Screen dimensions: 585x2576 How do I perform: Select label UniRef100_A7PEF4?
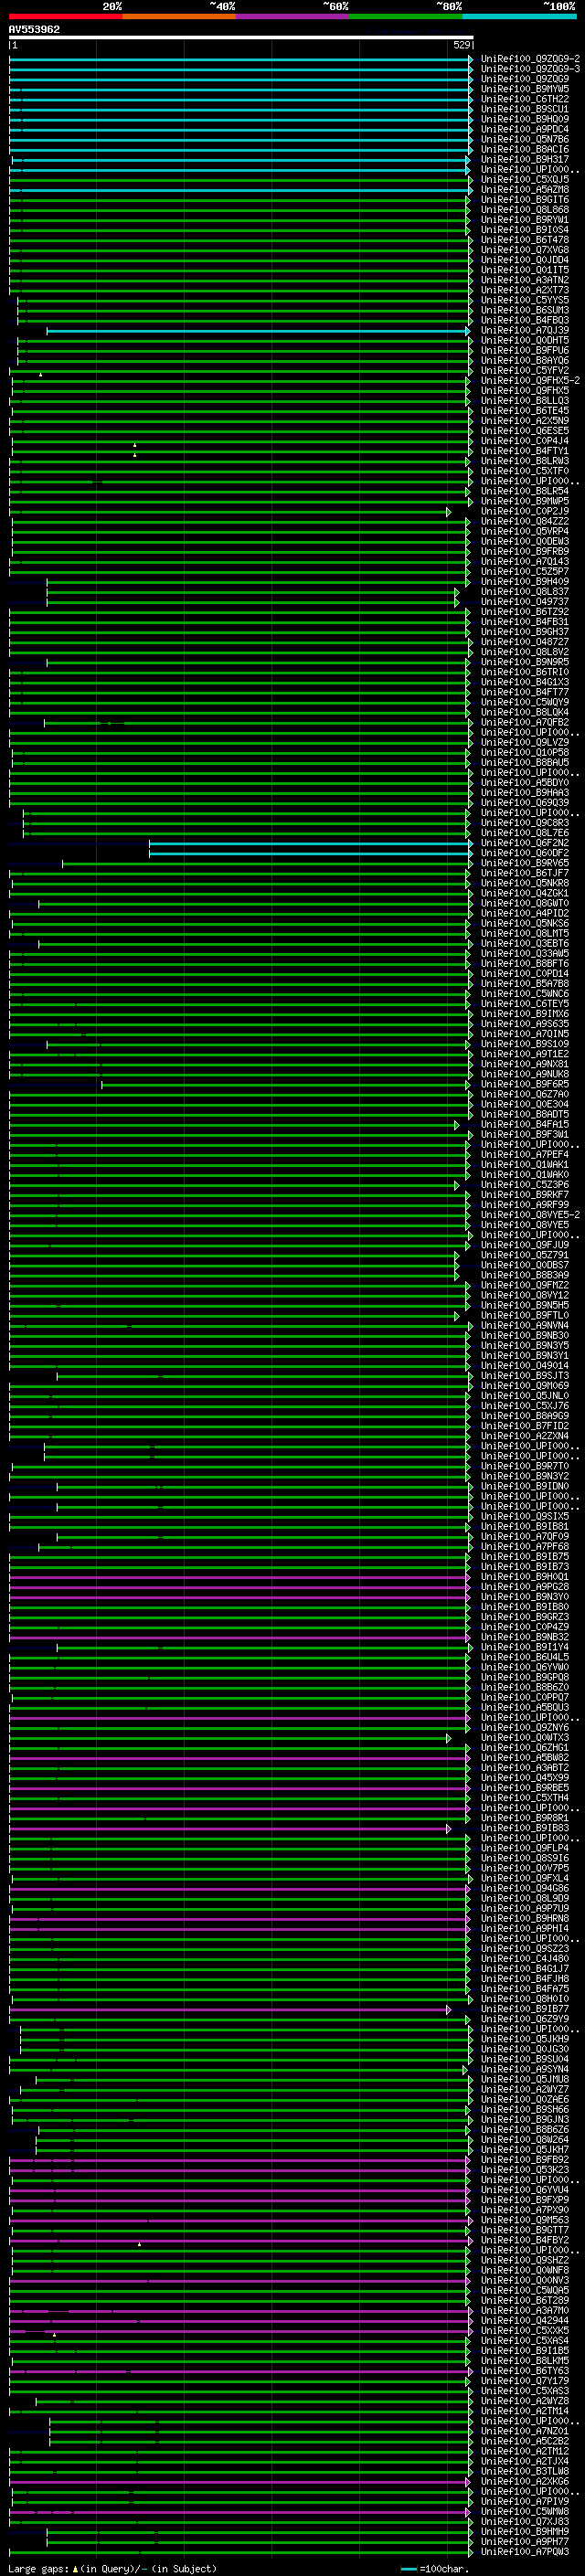click(x=525, y=1155)
